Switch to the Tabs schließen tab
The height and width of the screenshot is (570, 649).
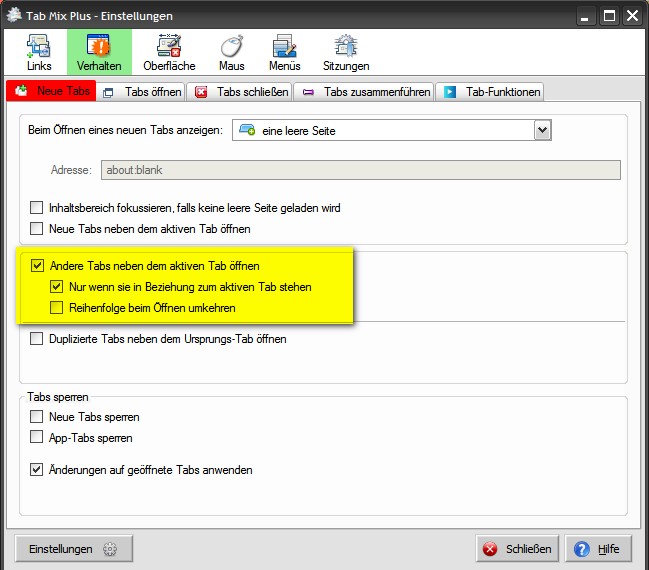241,91
